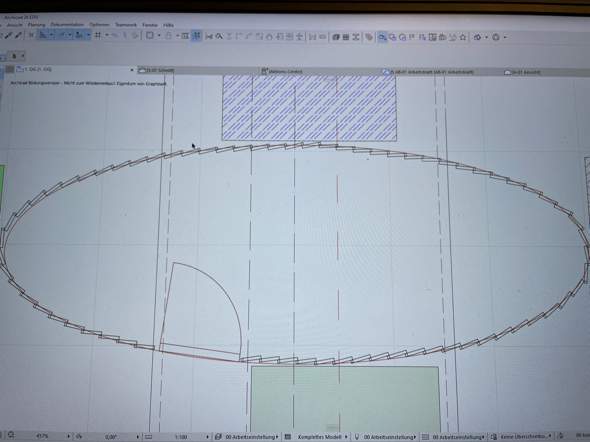Select the rectangle marquee icon in toolbar
Viewport: 590px width, 442px height.
click(x=150, y=36)
